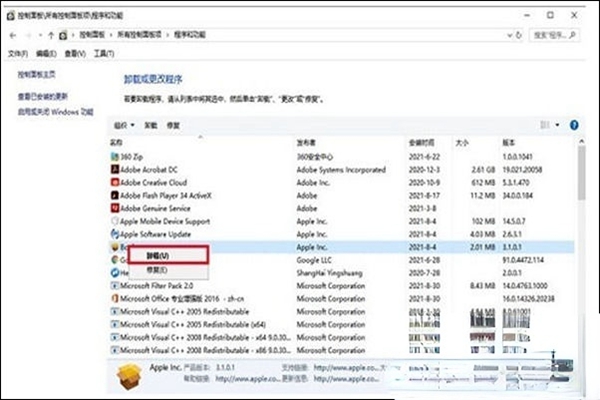Screen dimensions: 600x400
Task: Open the 查看(V) menu
Action: [x=75, y=54]
